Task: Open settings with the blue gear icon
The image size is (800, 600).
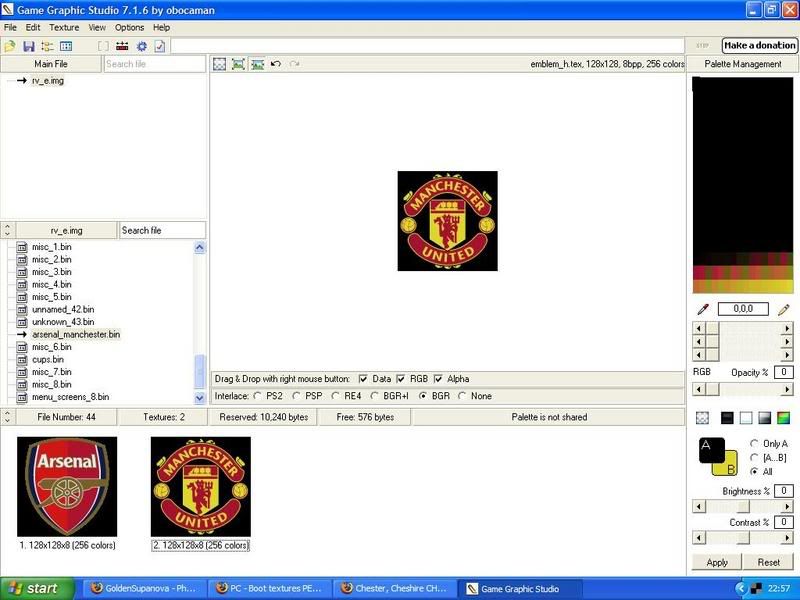Action: tap(141, 46)
